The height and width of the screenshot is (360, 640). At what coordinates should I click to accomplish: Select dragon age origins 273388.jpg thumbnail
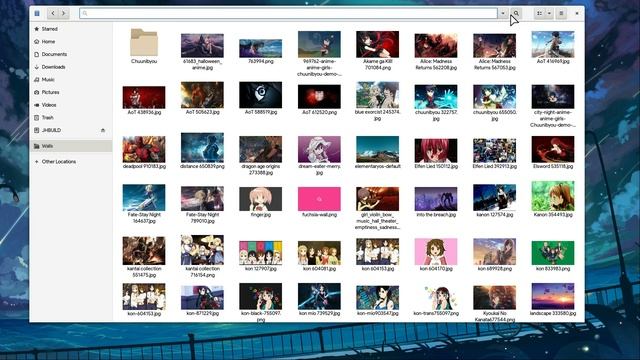coord(260,149)
